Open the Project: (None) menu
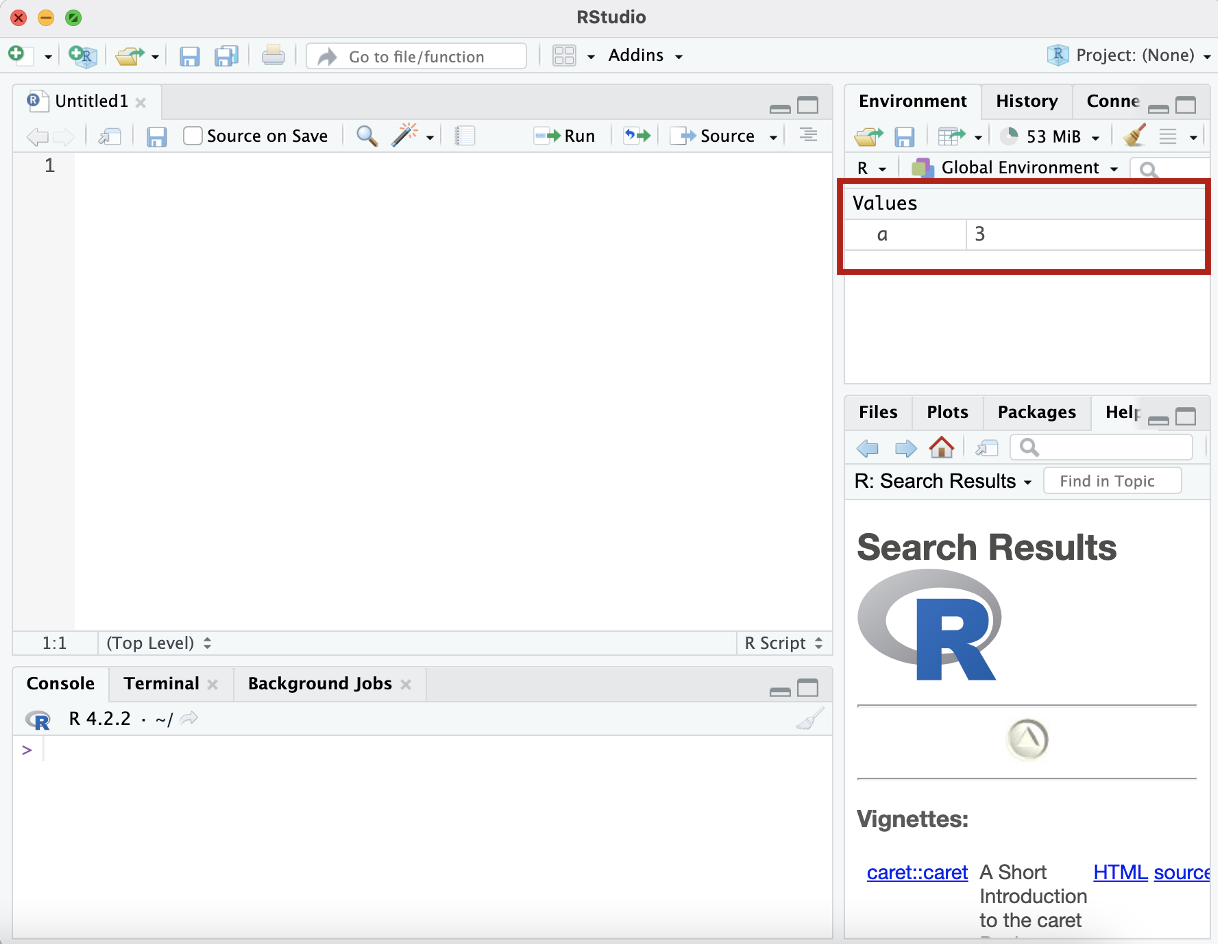 click(1130, 56)
